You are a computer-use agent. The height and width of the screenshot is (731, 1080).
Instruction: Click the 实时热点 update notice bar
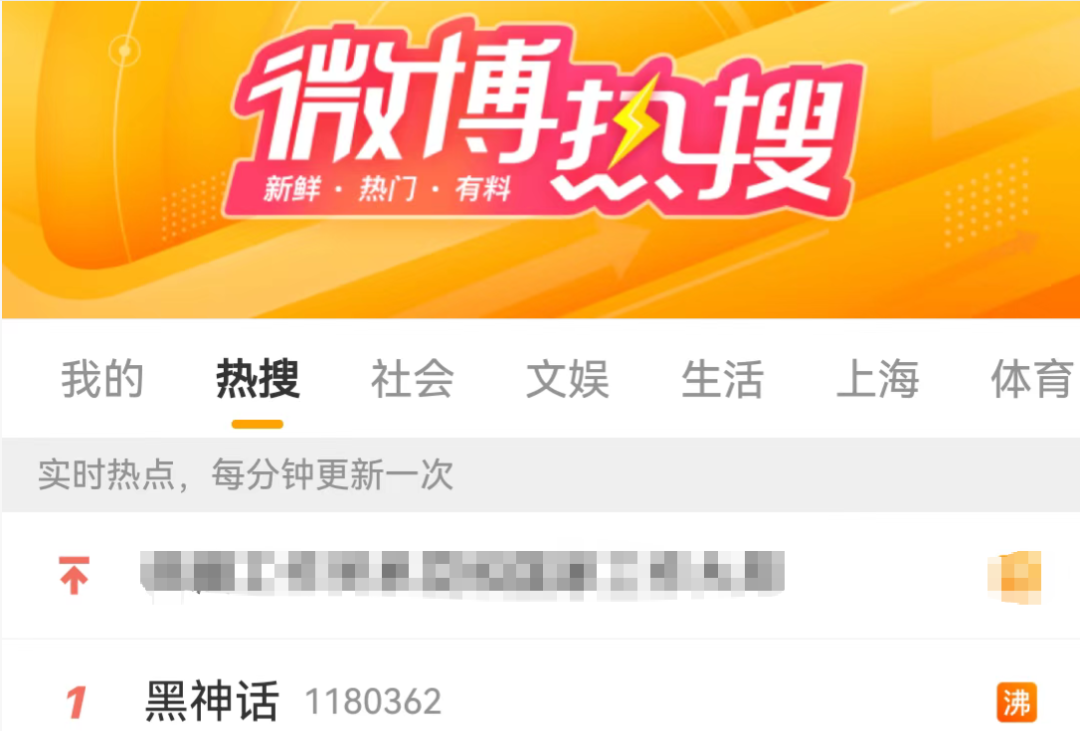[541, 475]
